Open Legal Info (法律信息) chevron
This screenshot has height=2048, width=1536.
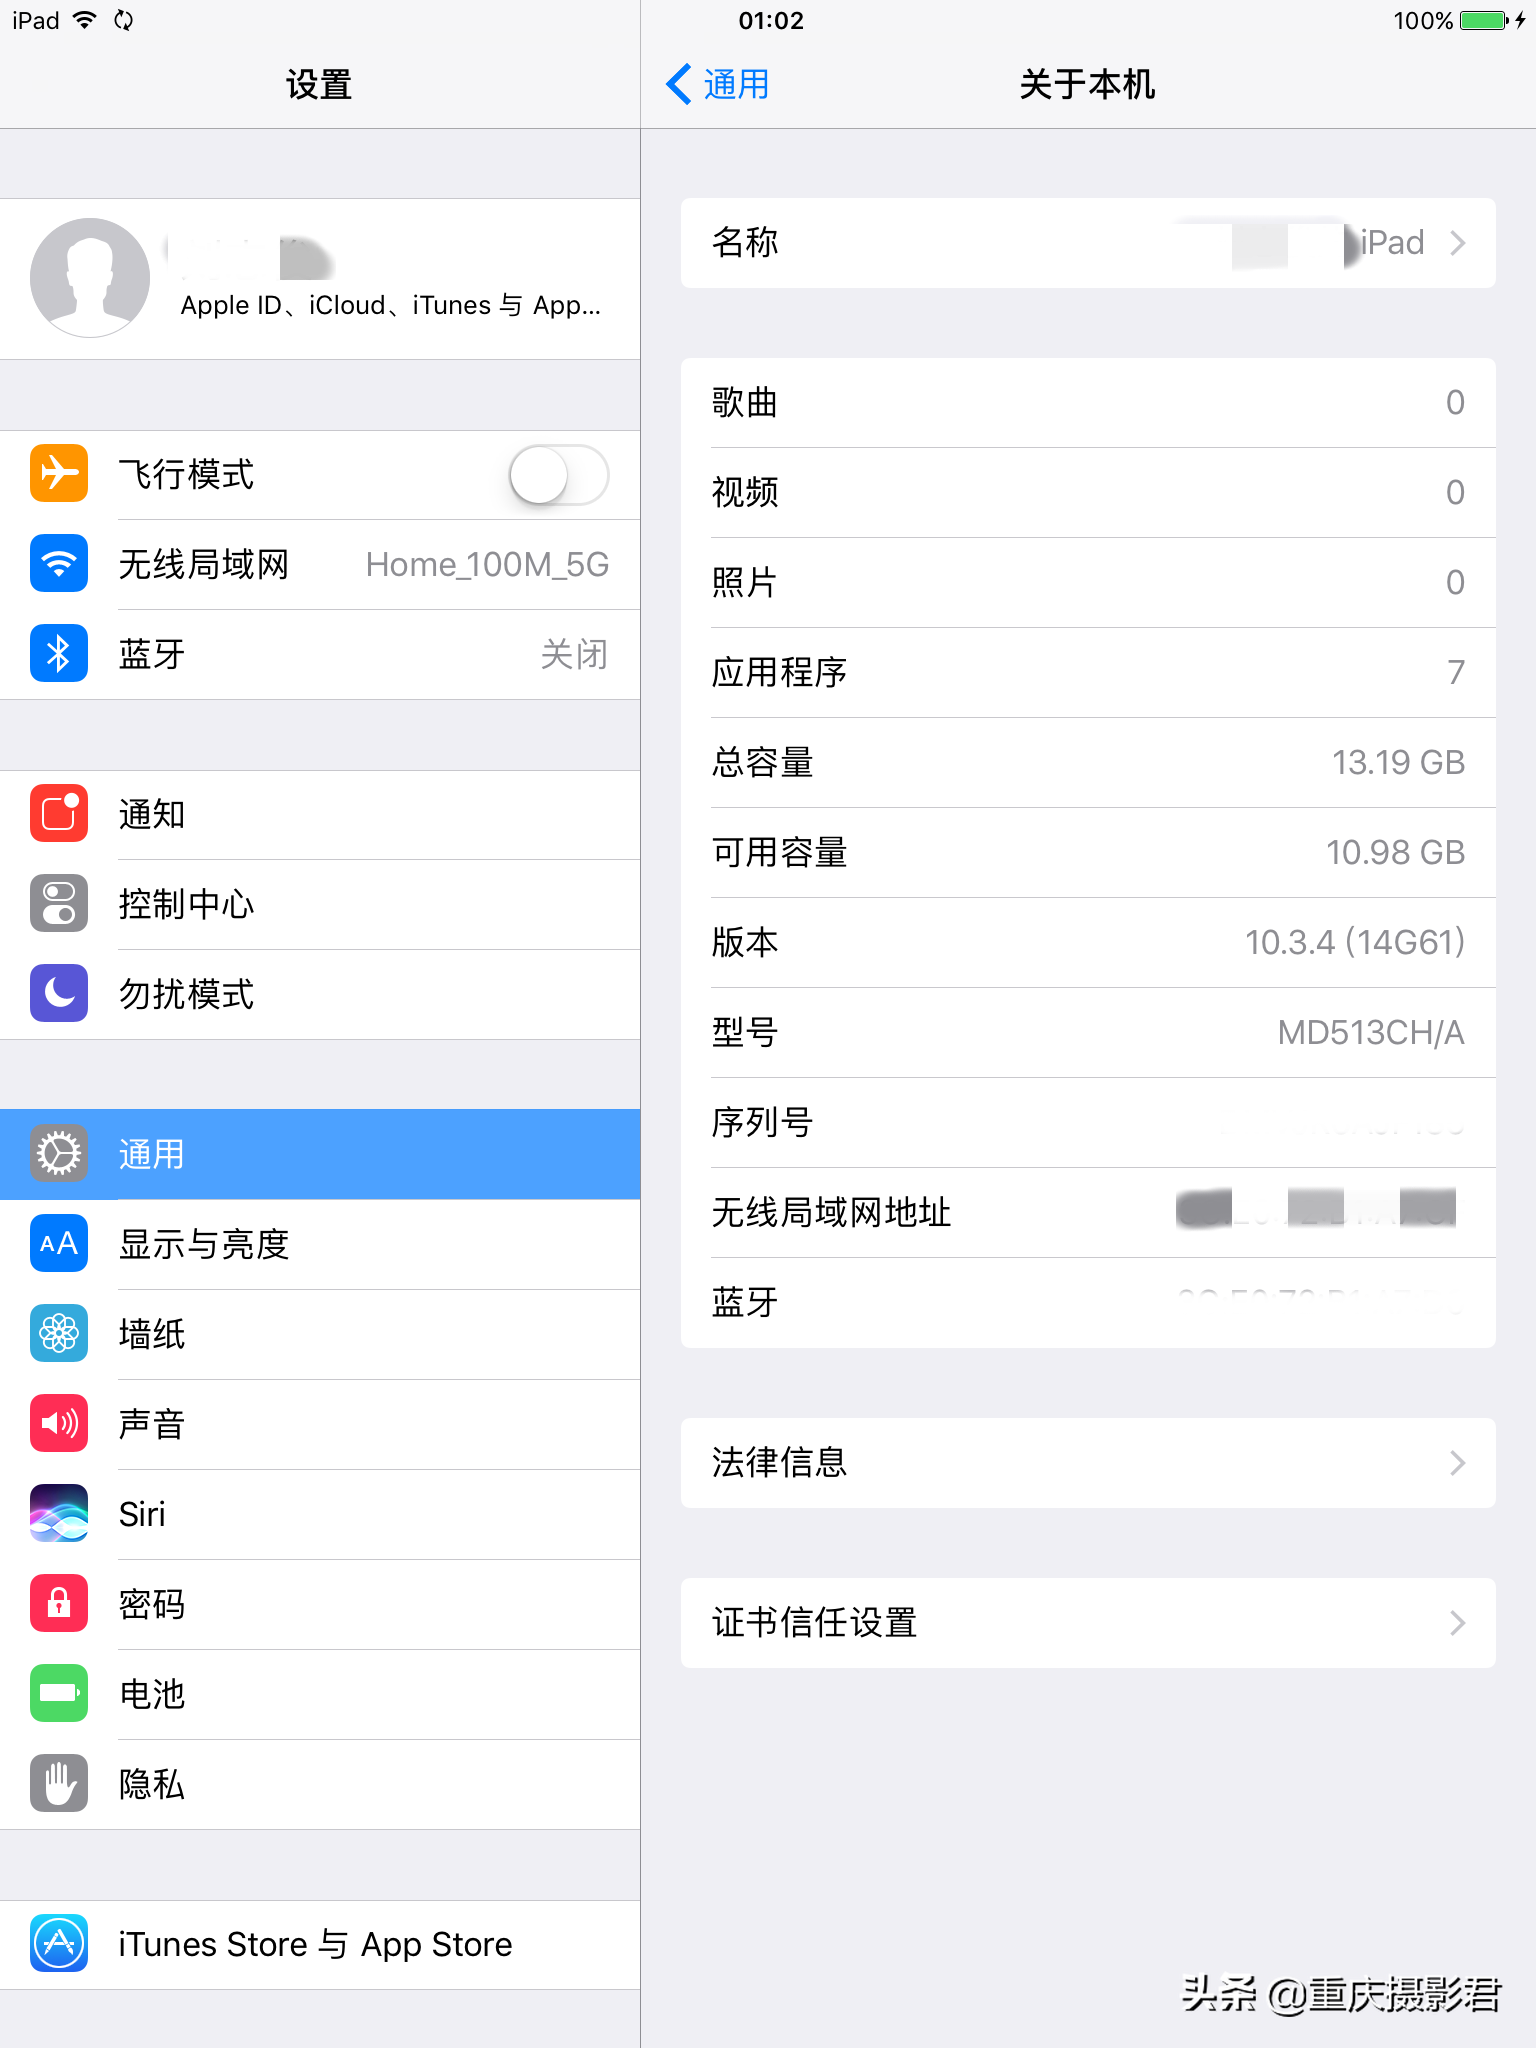pyautogui.click(x=1458, y=1463)
